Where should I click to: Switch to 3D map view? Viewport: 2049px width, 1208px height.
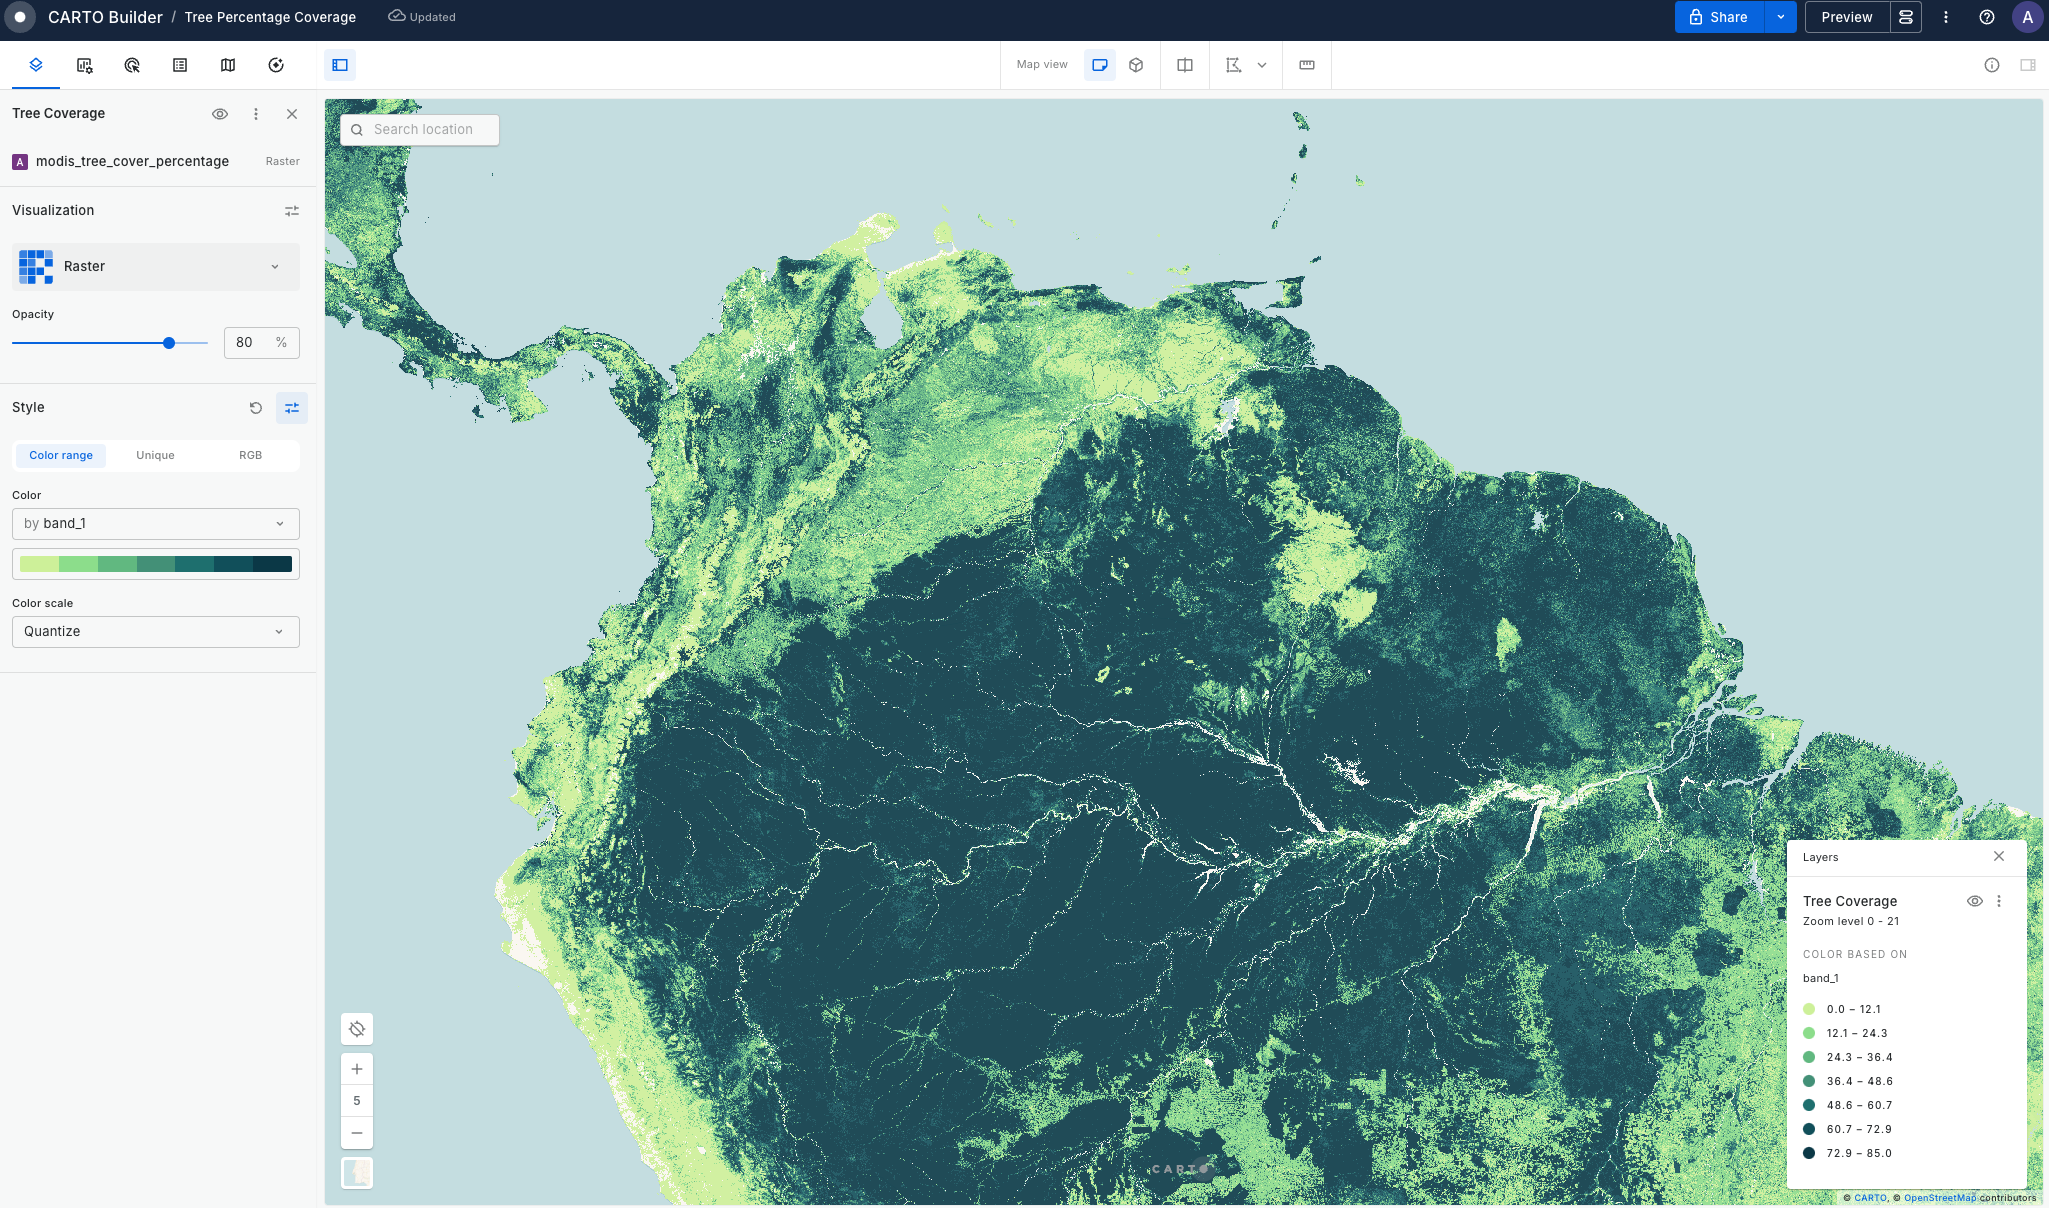(1136, 65)
